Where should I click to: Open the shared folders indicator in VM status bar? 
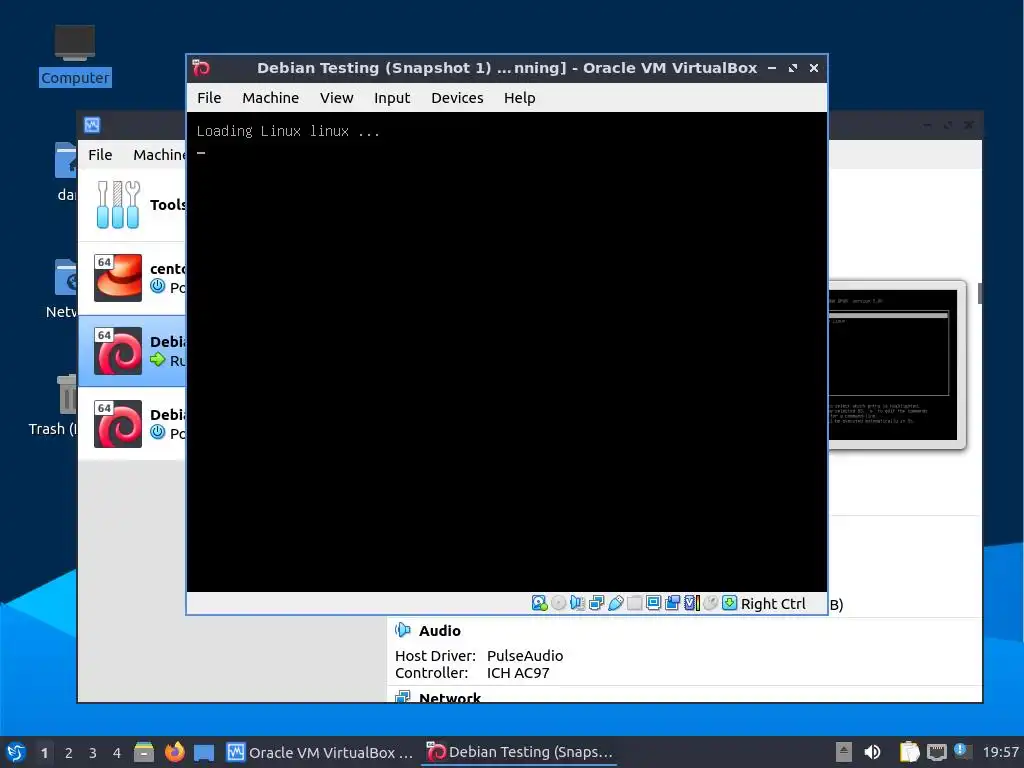[634, 603]
